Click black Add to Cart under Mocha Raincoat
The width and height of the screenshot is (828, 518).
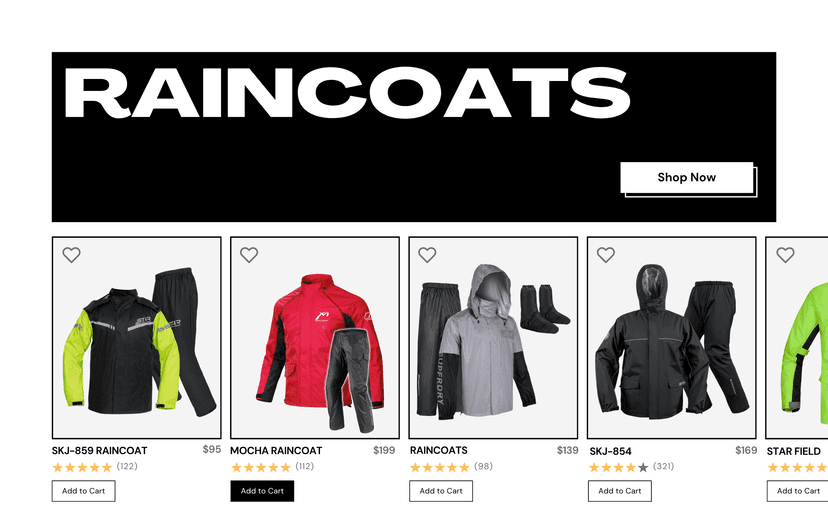[262, 491]
